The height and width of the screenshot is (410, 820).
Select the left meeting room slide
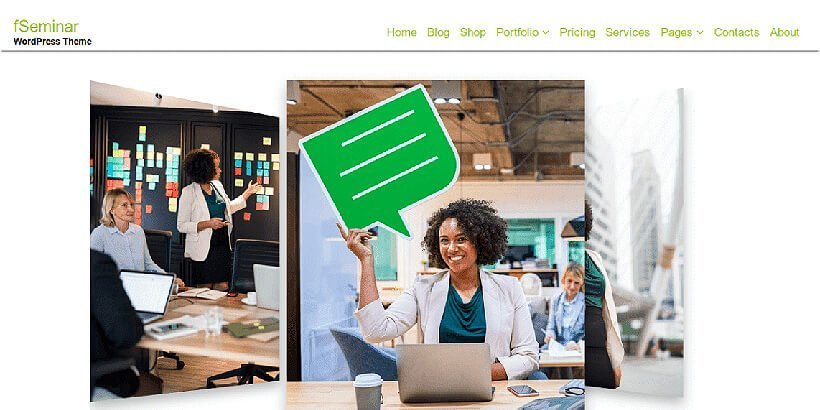(185, 241)
